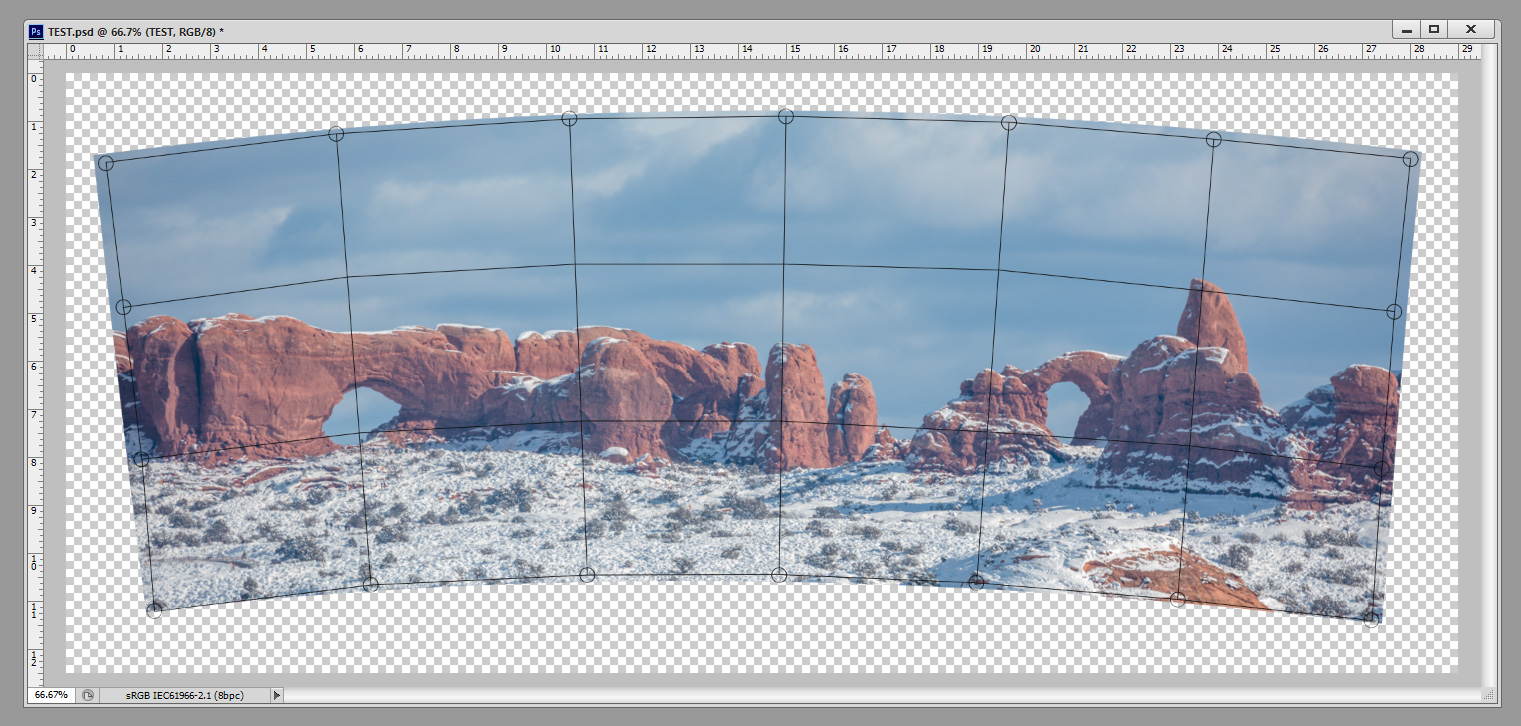Viewport: 1521px width, 726px height.
Task: Maximize the TEST.psd document window
Action: [x=1434, y=30]
